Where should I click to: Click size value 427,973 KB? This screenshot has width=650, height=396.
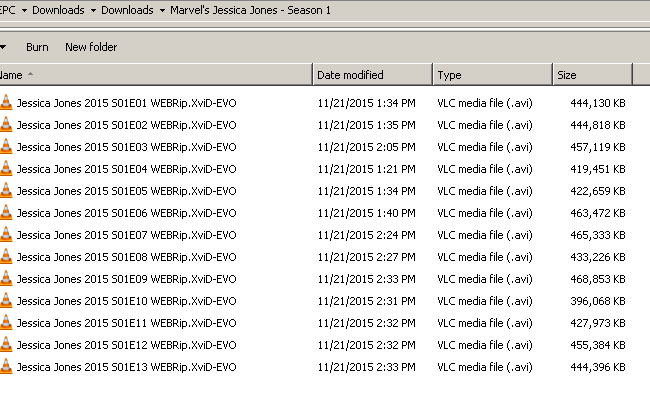[x=598, y=323]
